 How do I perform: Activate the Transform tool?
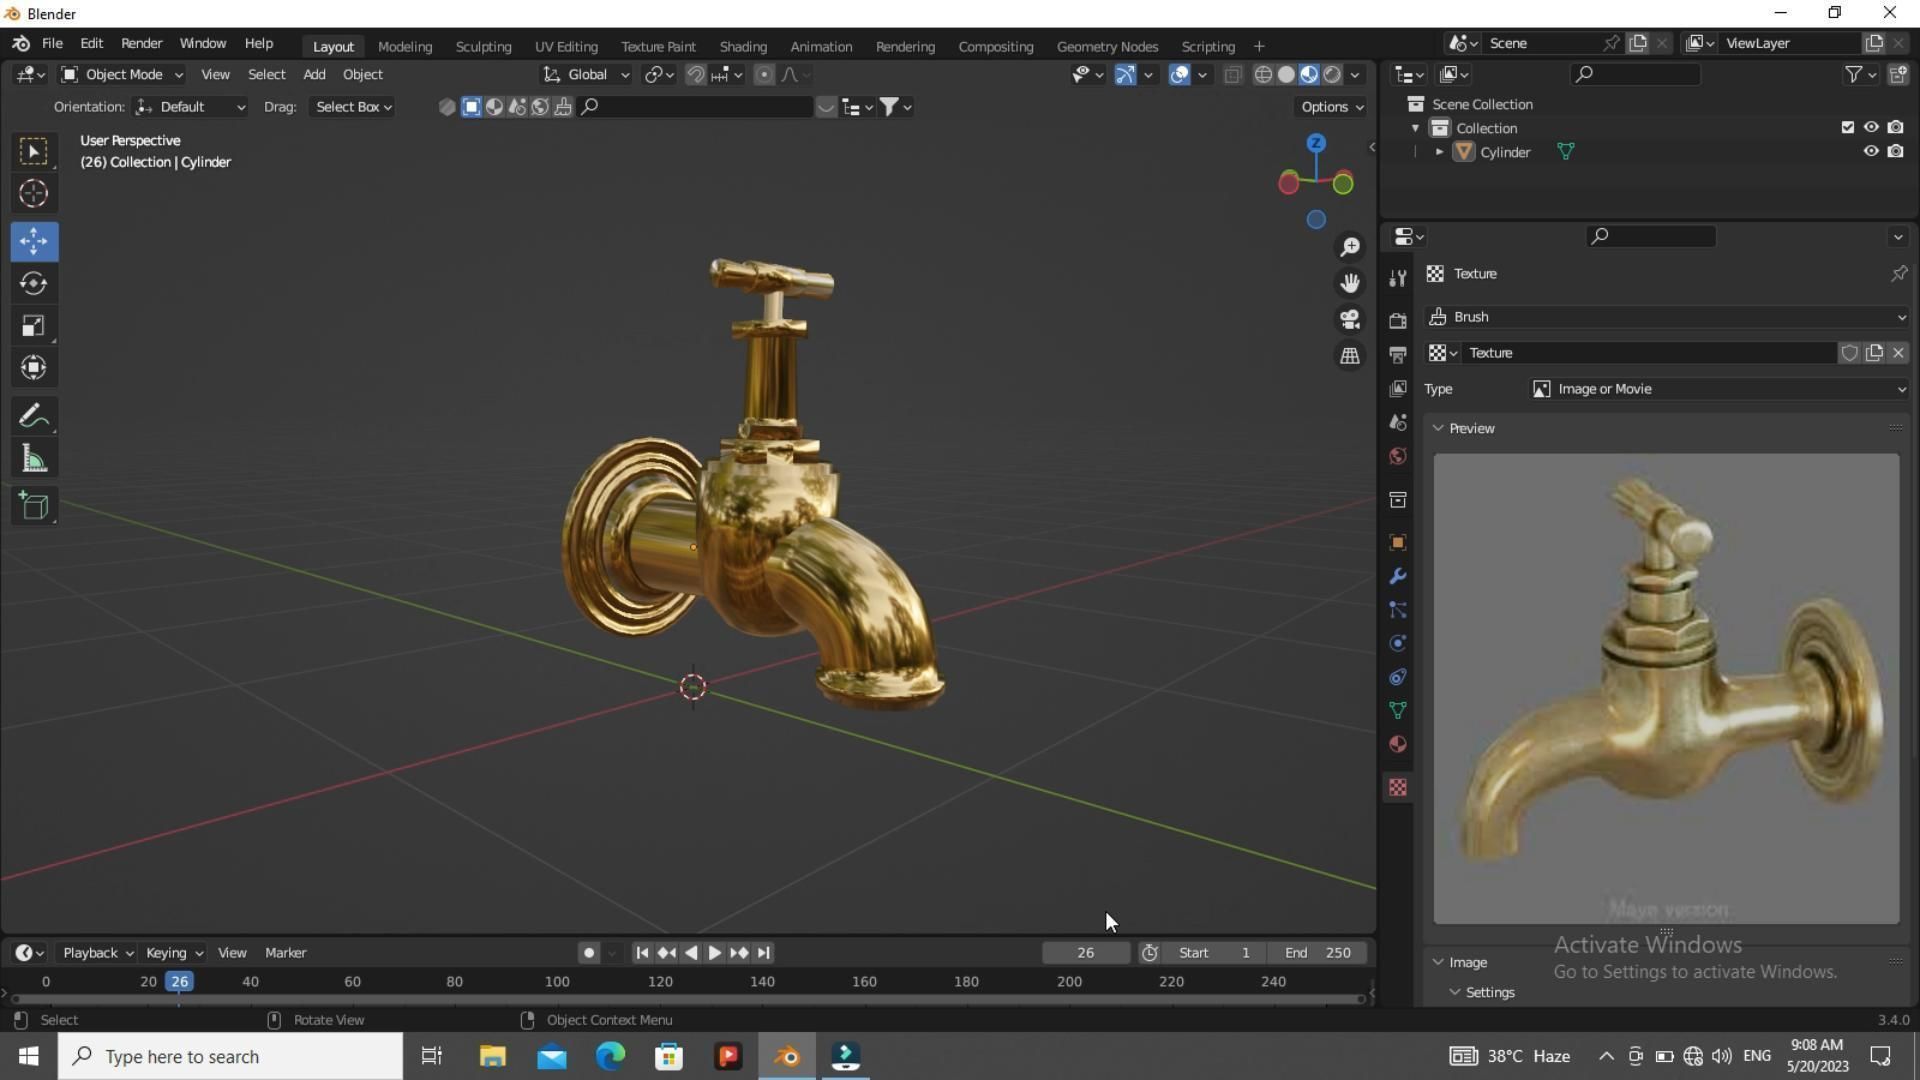[x=33, y=368]
